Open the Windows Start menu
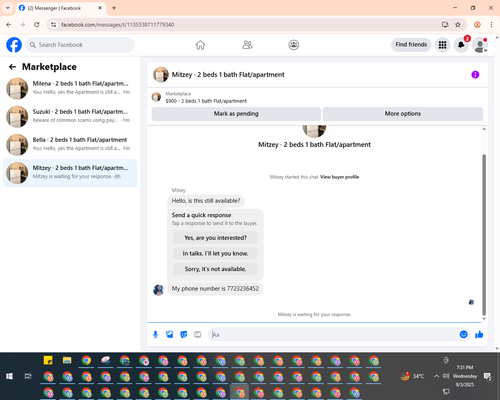This screenshot has width=500, height=400. 9,376
